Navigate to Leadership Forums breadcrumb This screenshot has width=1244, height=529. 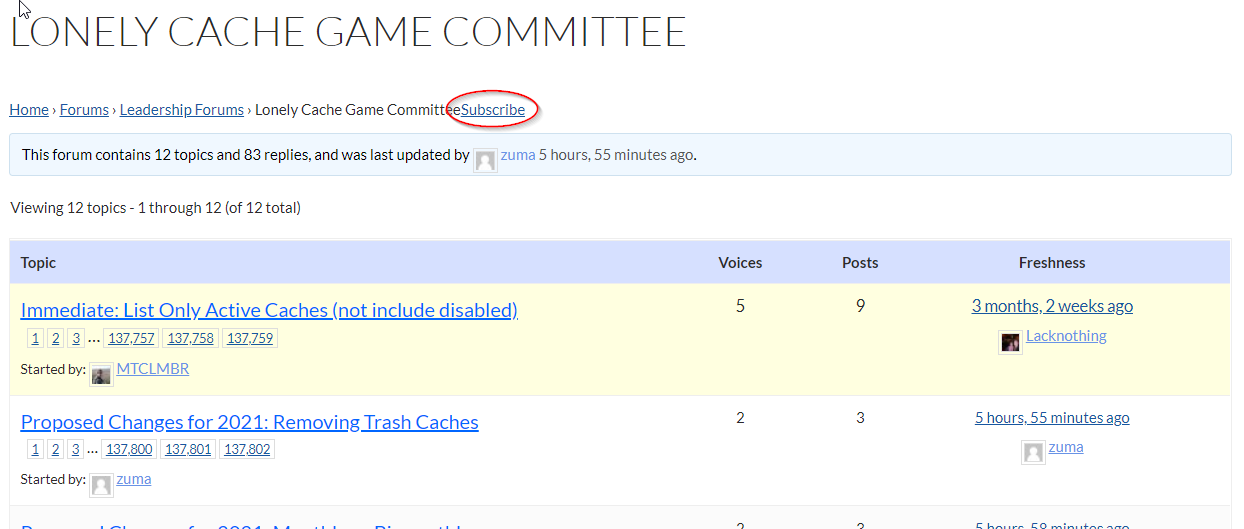coord(182,110)
